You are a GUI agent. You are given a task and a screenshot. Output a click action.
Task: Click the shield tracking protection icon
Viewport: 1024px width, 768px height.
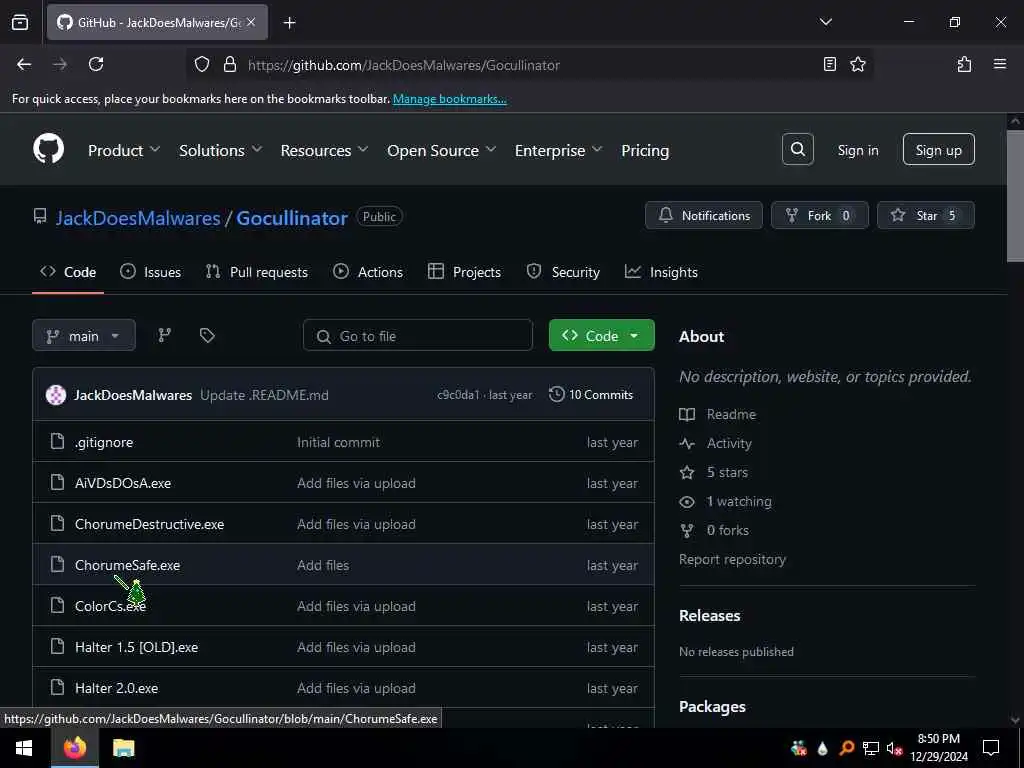202,64
